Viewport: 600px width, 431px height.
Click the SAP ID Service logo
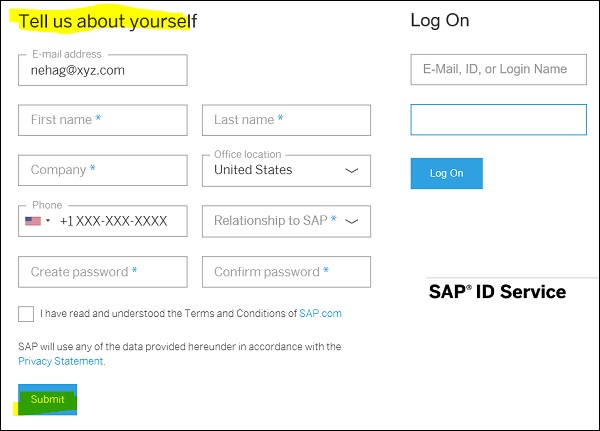(497, 292)
